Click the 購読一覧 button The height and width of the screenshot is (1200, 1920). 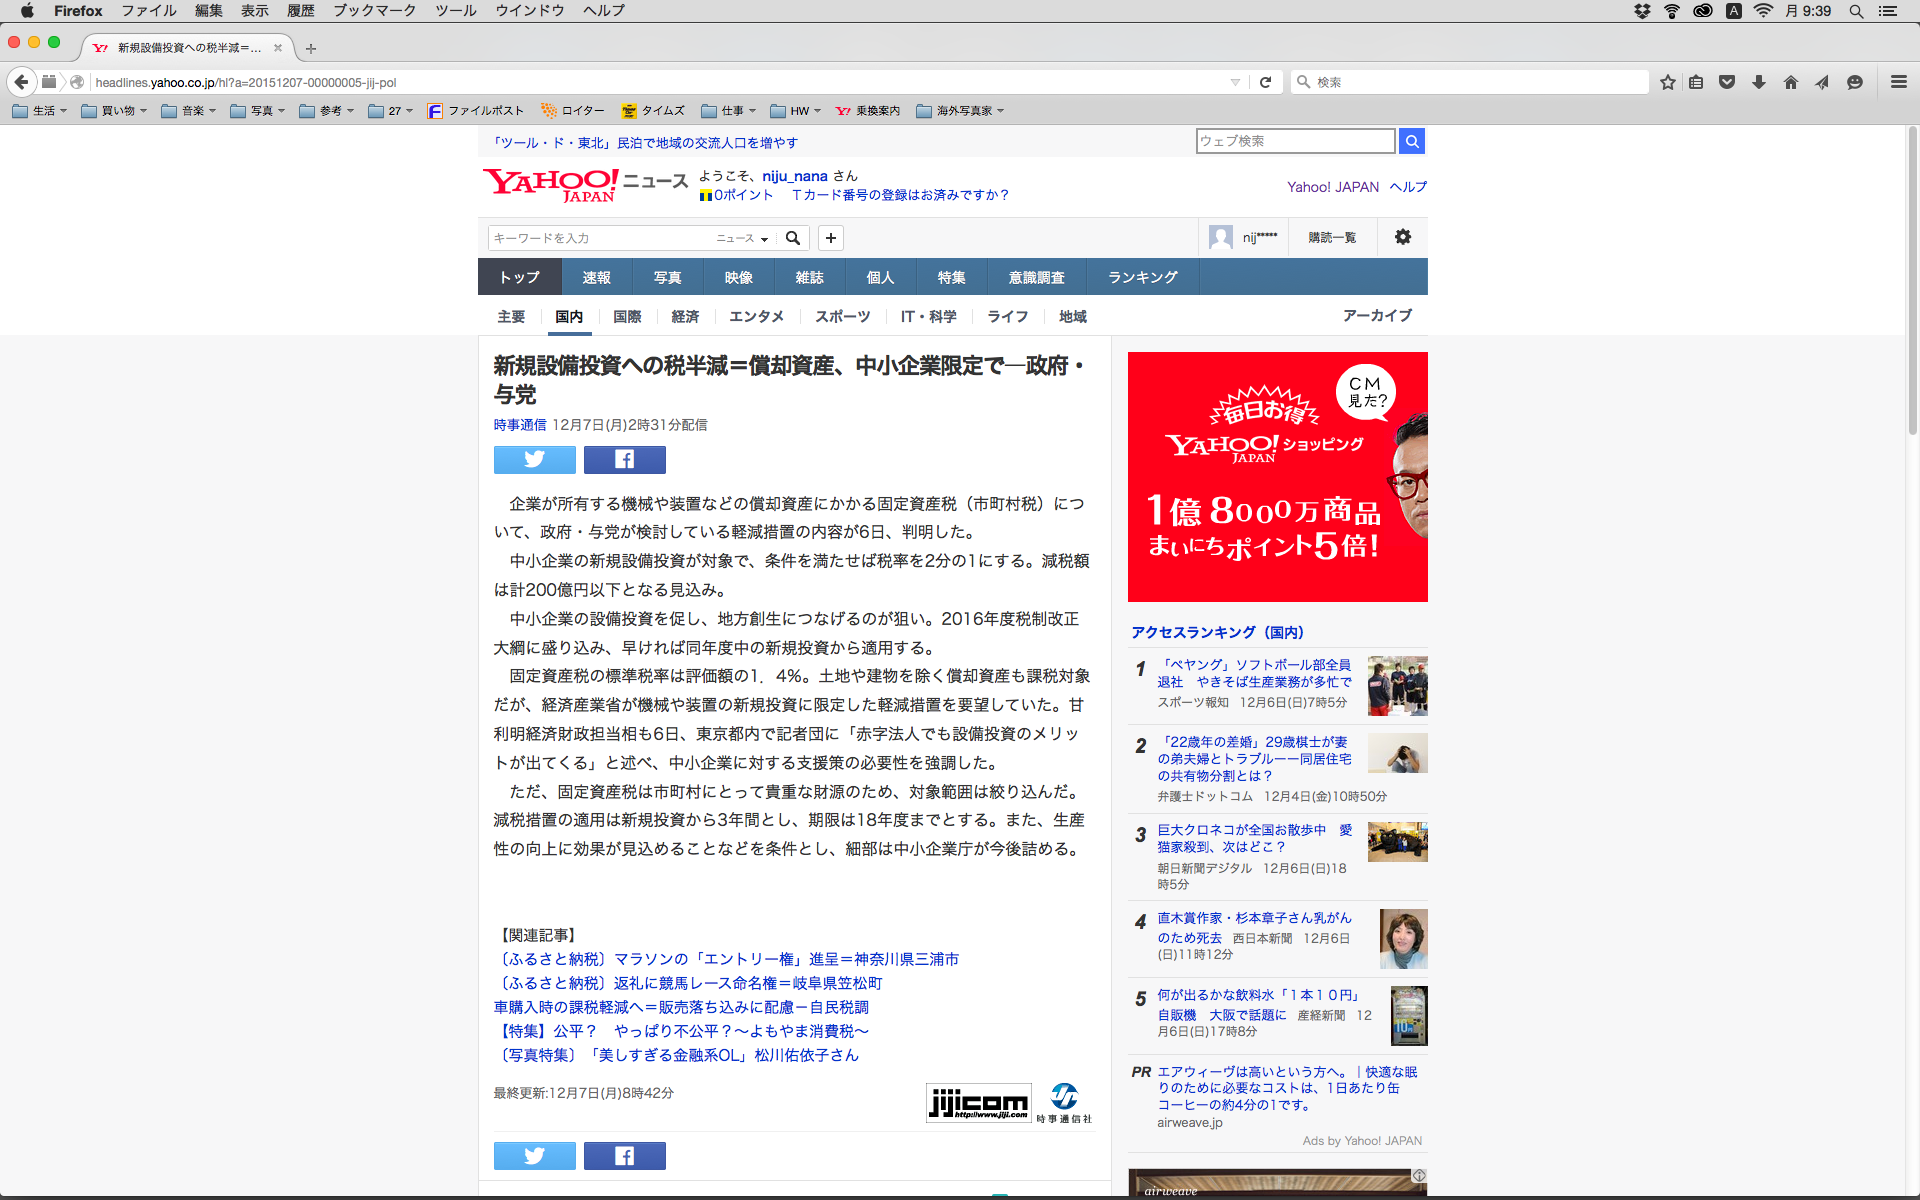coord(1332,238)
